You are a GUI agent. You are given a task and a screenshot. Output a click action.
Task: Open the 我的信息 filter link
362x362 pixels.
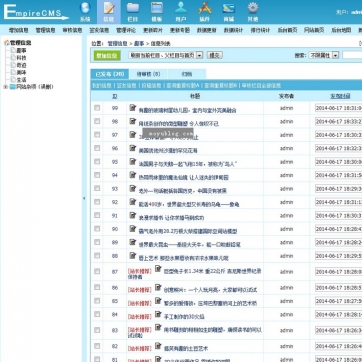pyautogui.click(x=102, y=86)
